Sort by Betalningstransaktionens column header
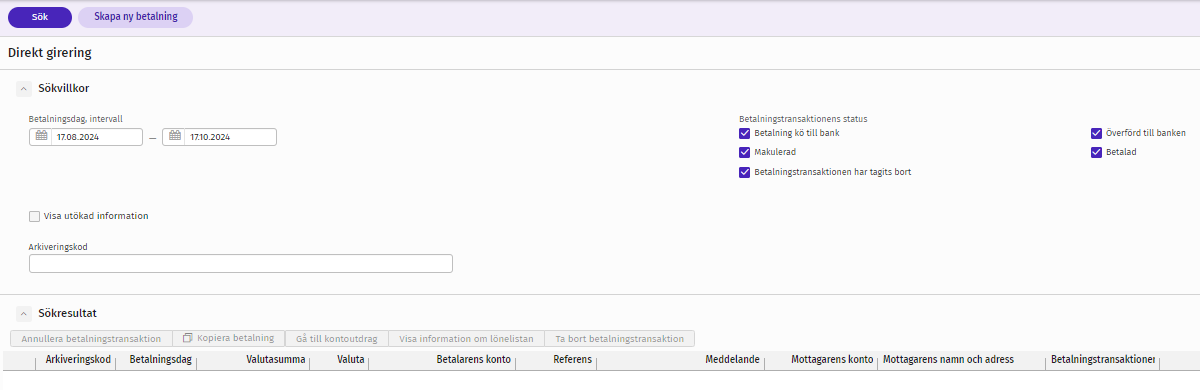1200x390 pixels. pyautogui.click(x=1103, y=360)
